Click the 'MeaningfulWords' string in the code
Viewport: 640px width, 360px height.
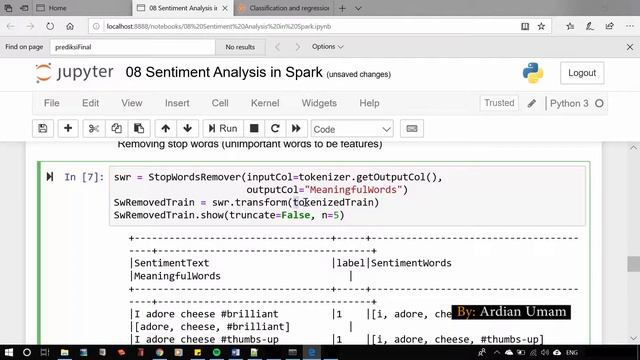pyautogui.click(x=353, y=190)
